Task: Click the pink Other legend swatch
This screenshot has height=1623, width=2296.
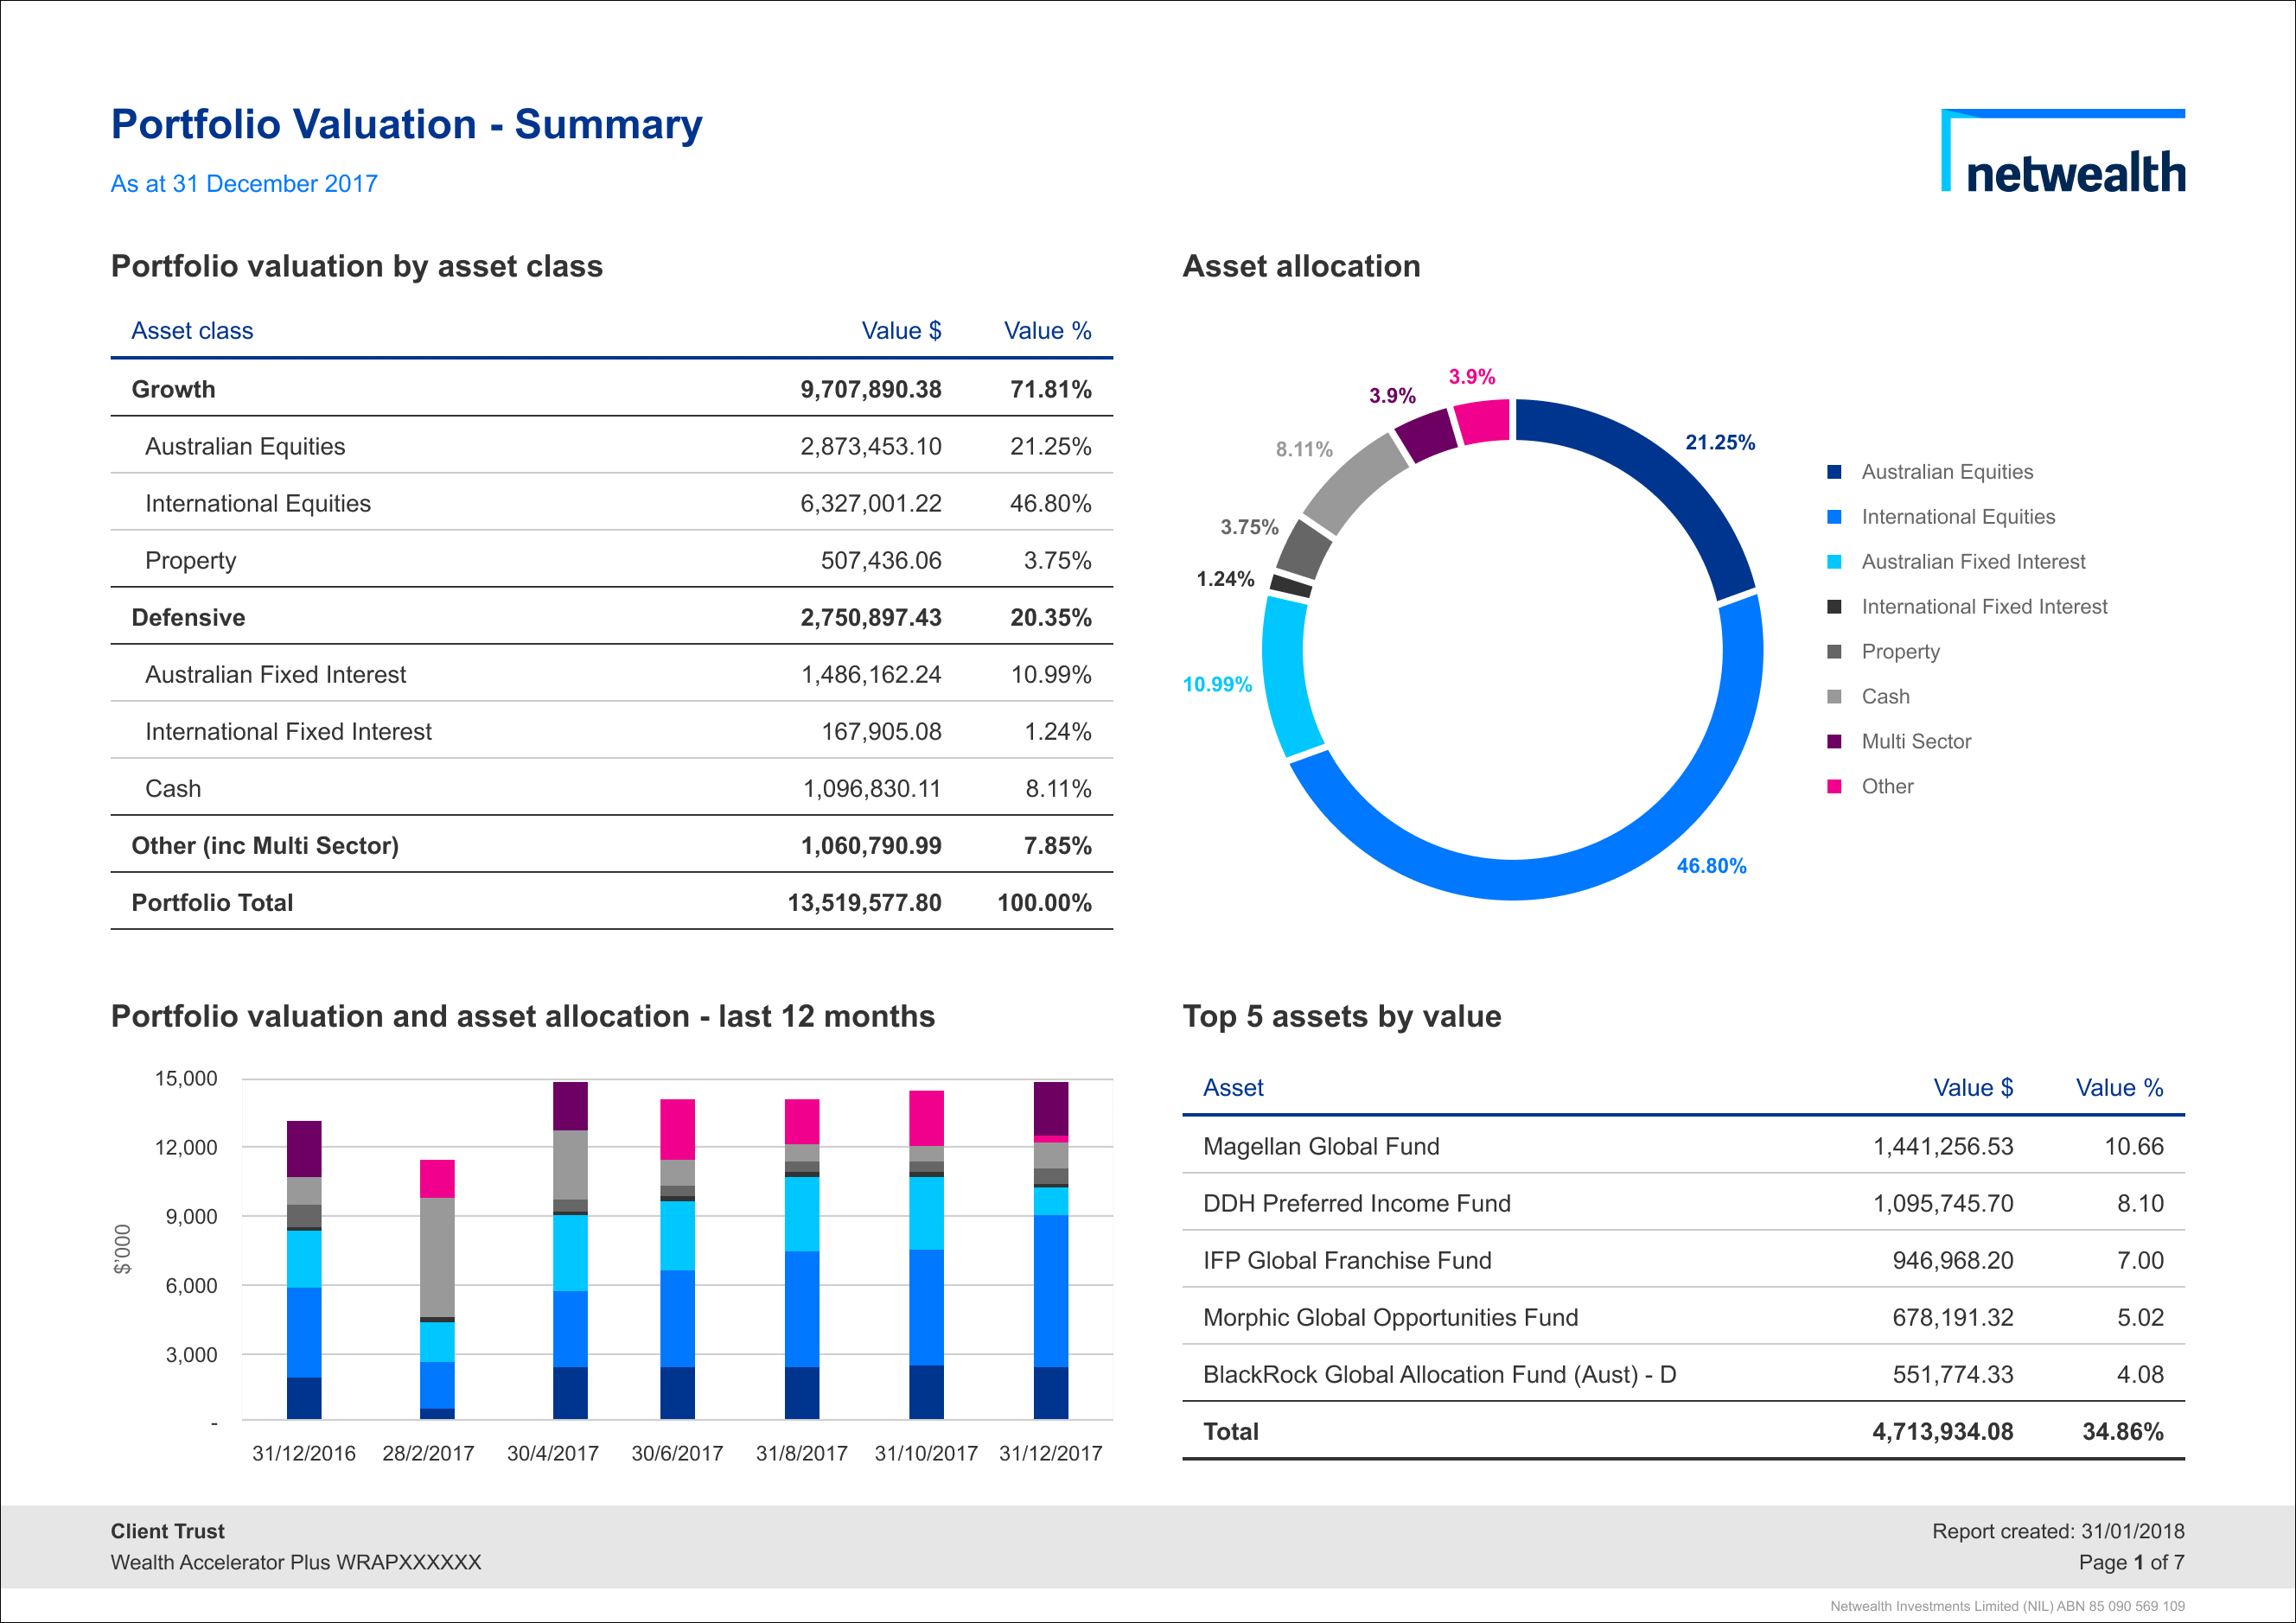Action: pyautogui.click(x=1834, y=787)
